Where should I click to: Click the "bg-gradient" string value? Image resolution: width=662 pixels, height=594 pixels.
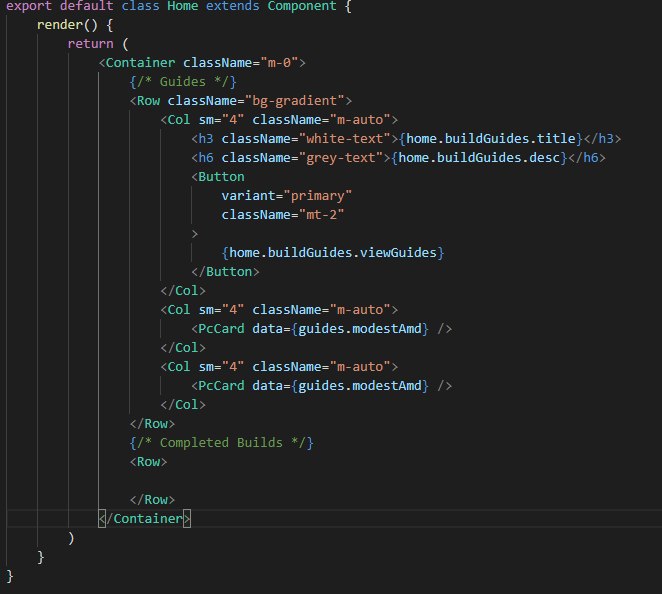(x=298, y=101)
